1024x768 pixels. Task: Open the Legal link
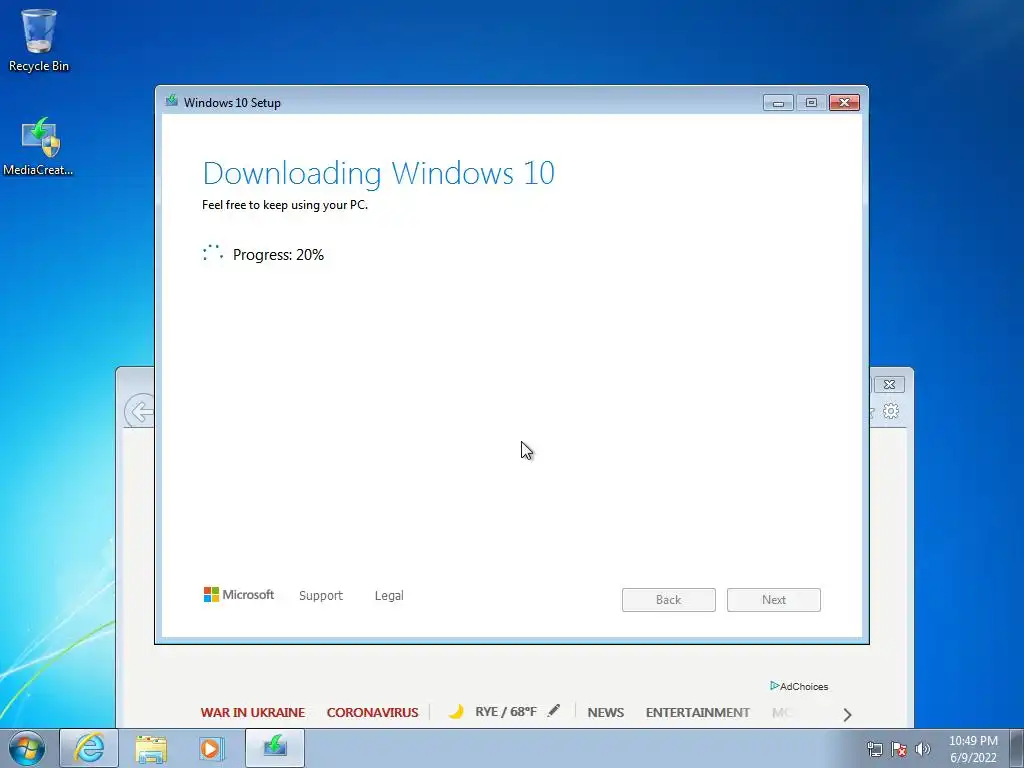point(389,596)
